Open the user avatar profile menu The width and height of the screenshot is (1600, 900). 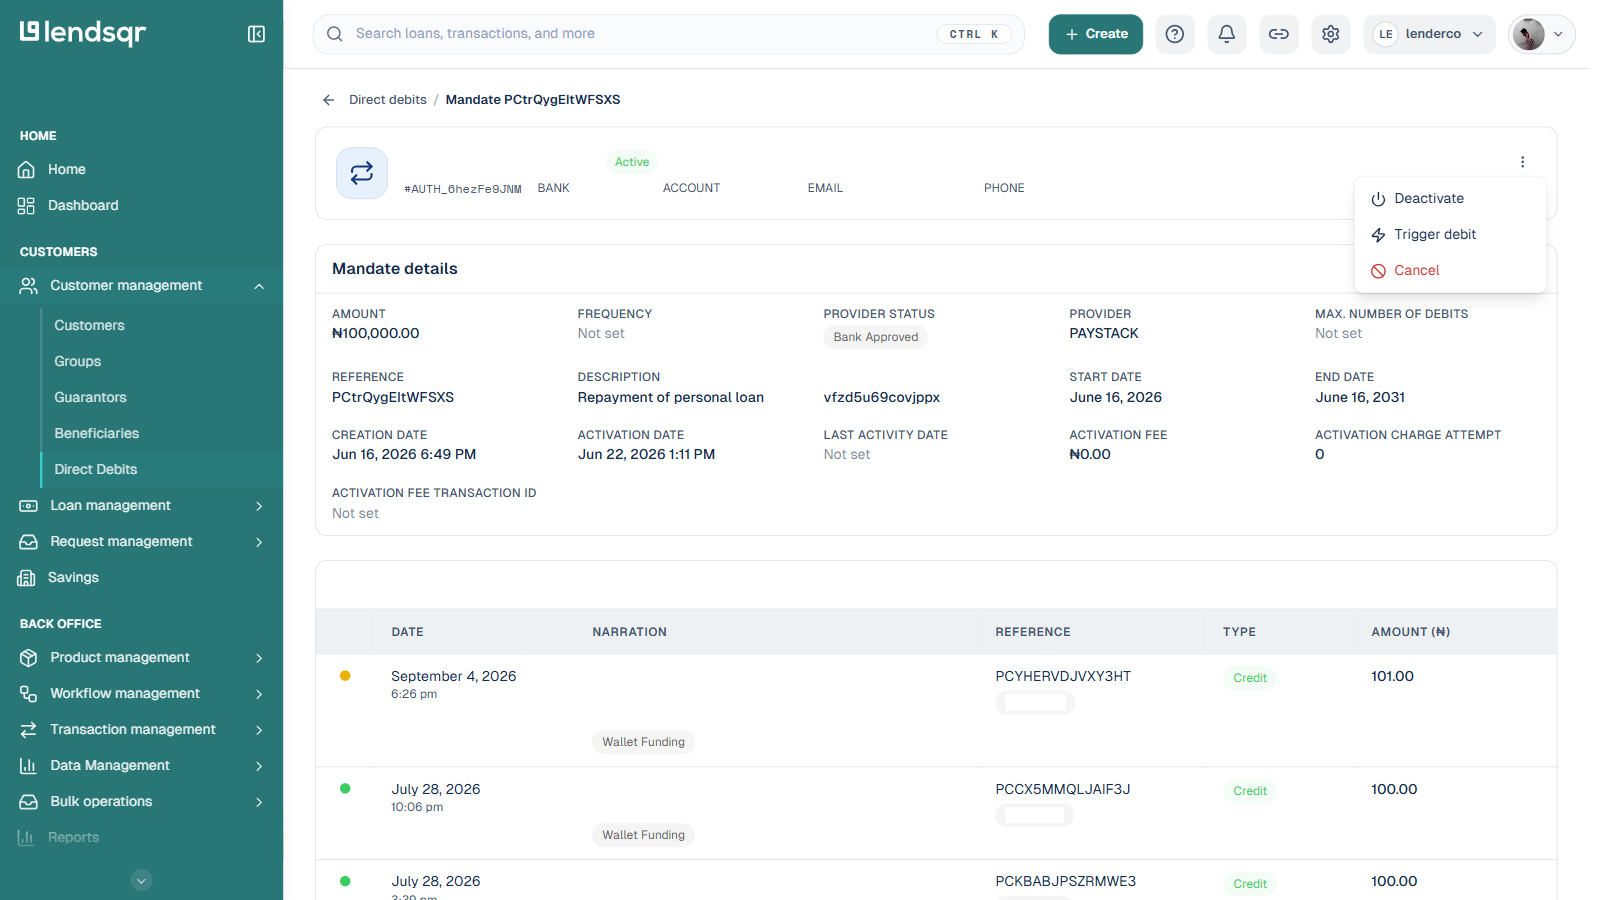click(x=1541, y=34)
